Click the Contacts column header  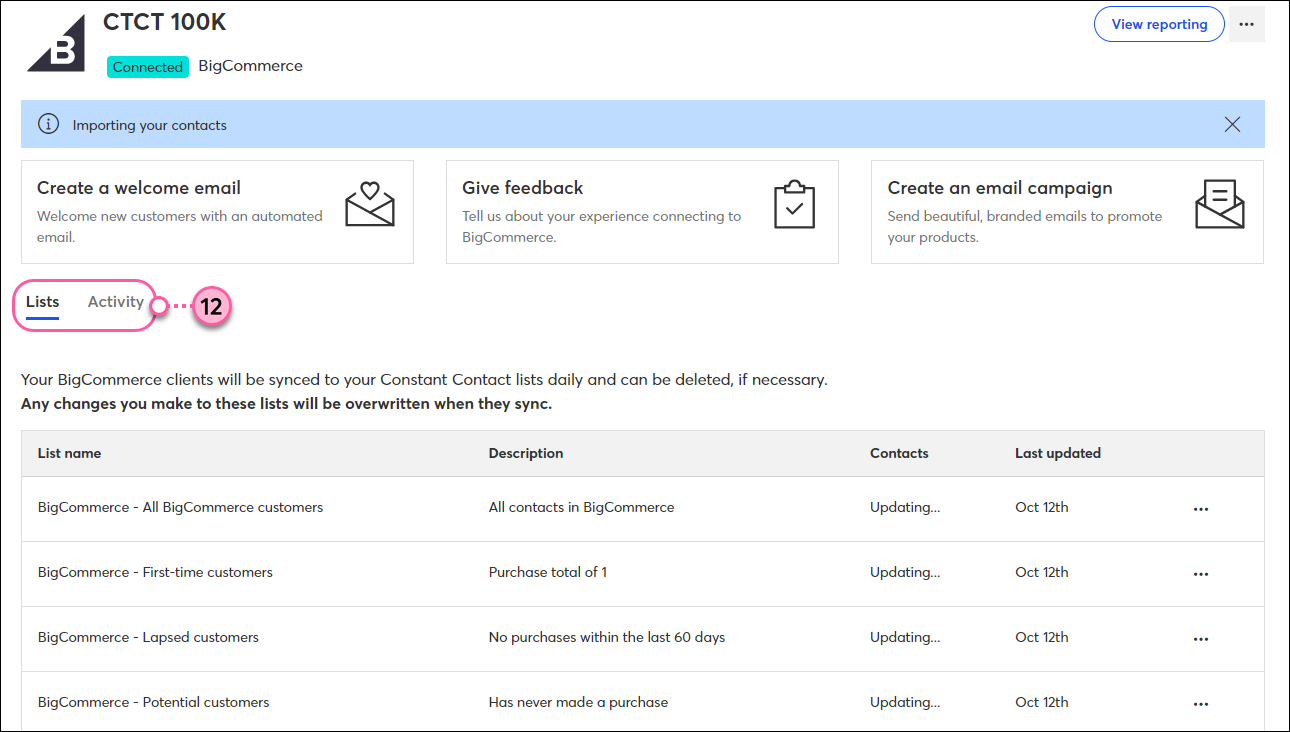click(899, 453)
